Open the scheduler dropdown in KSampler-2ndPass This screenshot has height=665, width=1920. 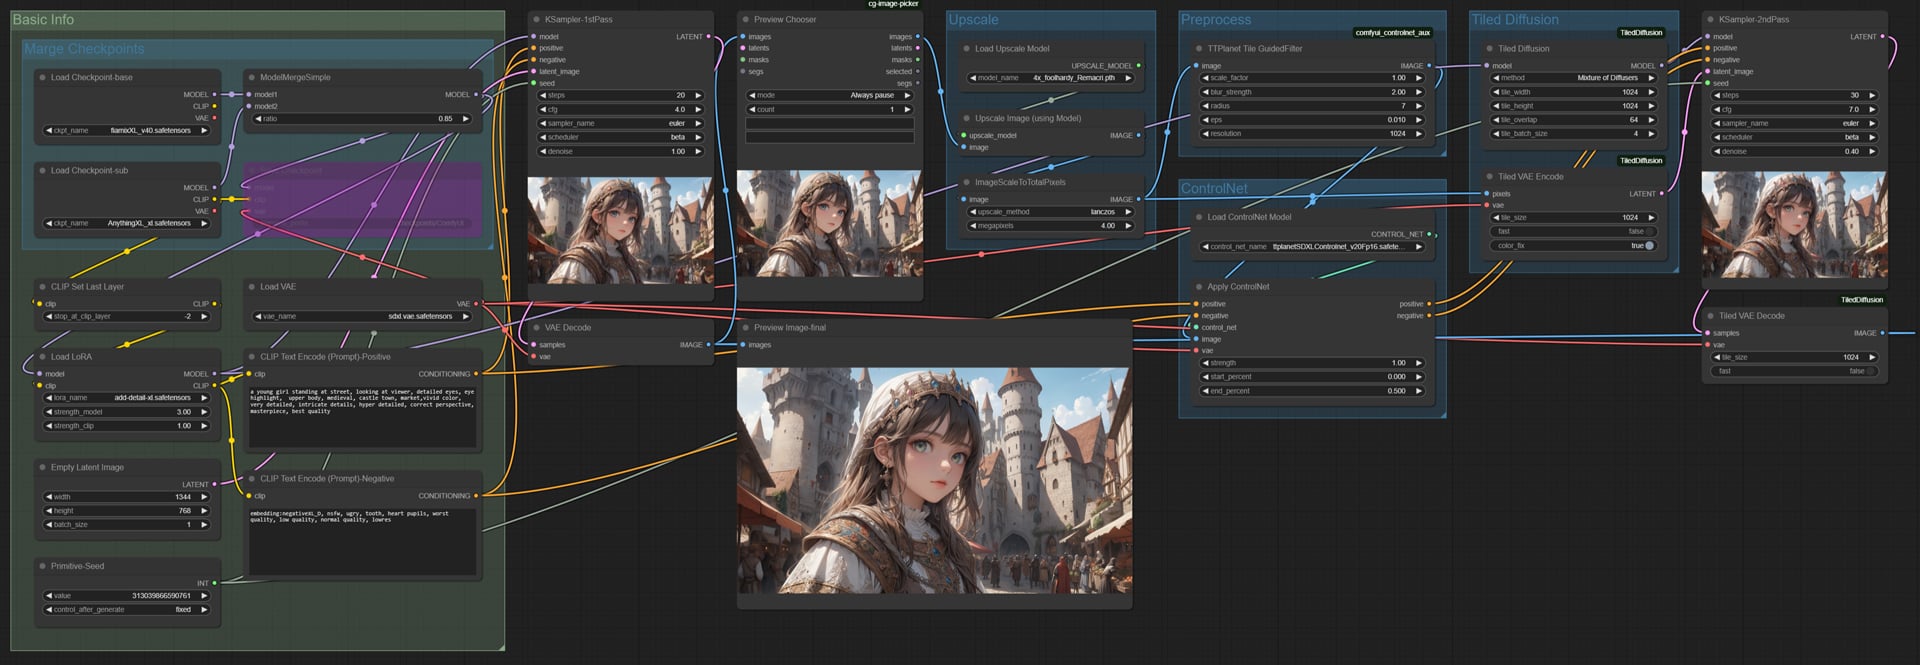(x=1794, y=137)
